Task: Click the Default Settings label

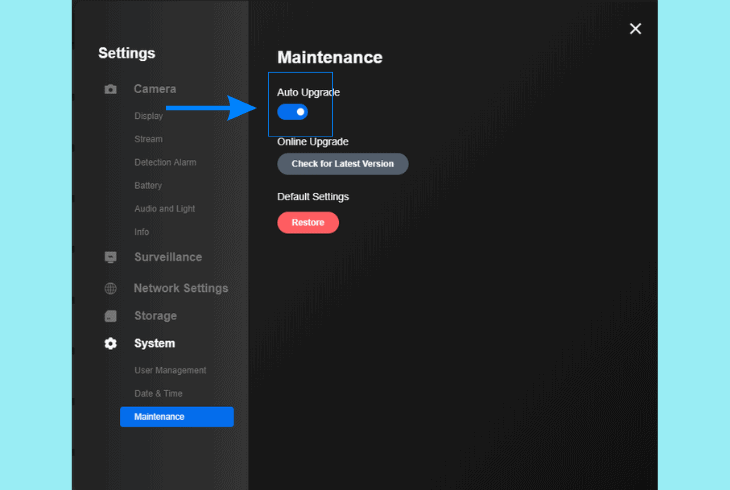Action: tap(313, 197)
